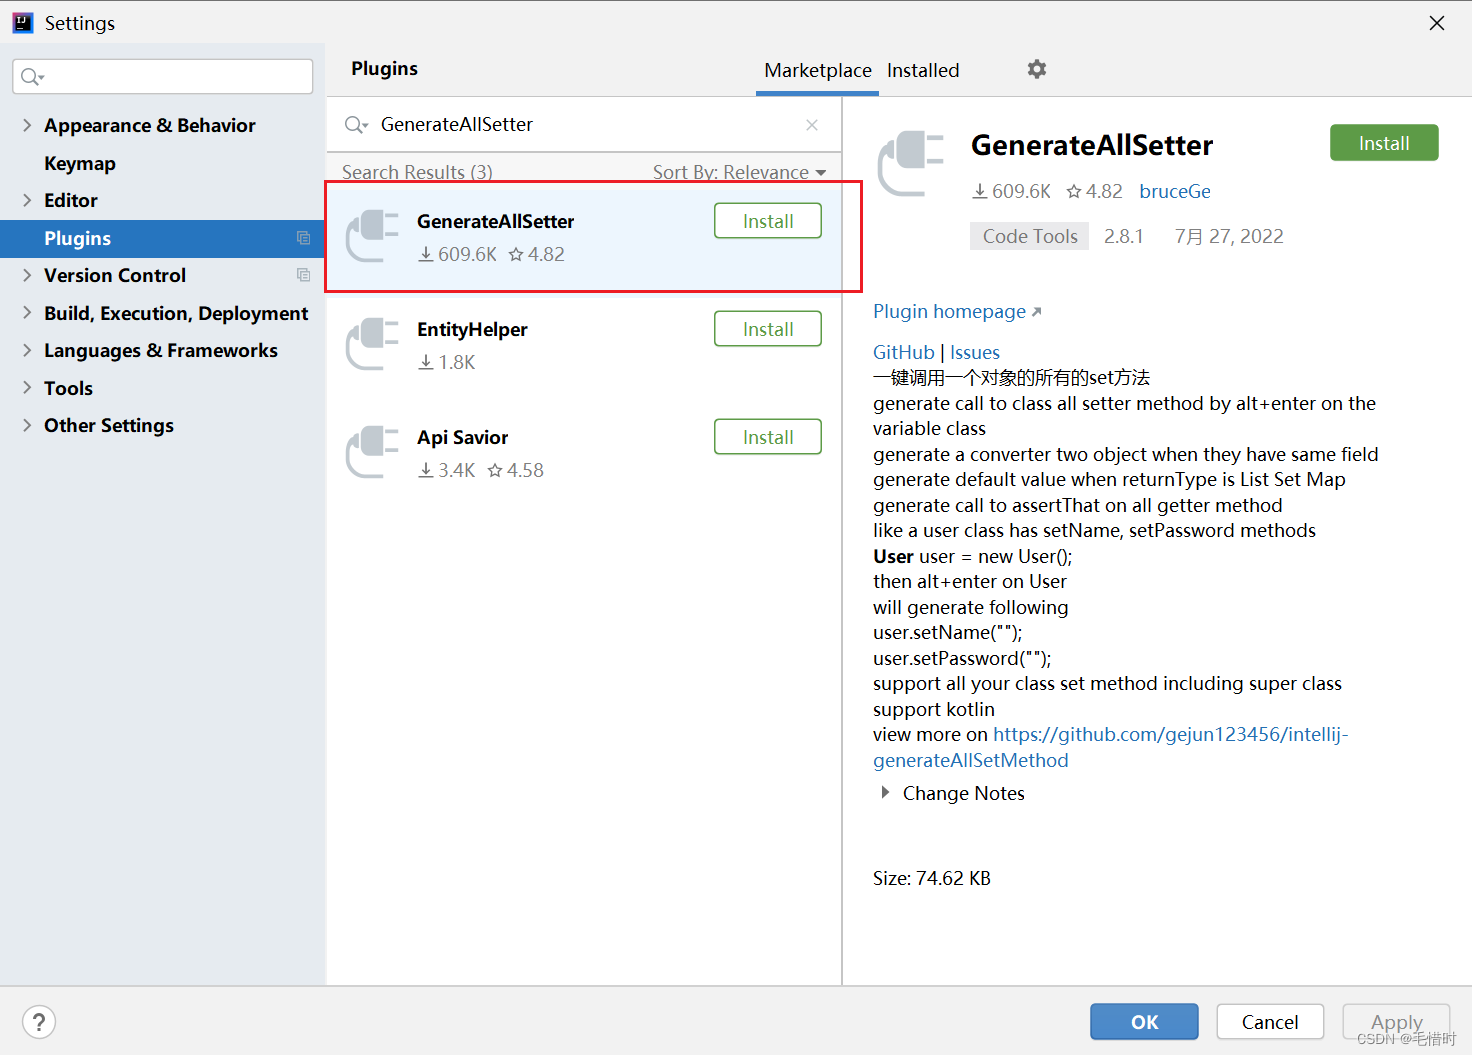
Task: Click the GenerateAllSetter plug icon in results
Action: point(372,236)
